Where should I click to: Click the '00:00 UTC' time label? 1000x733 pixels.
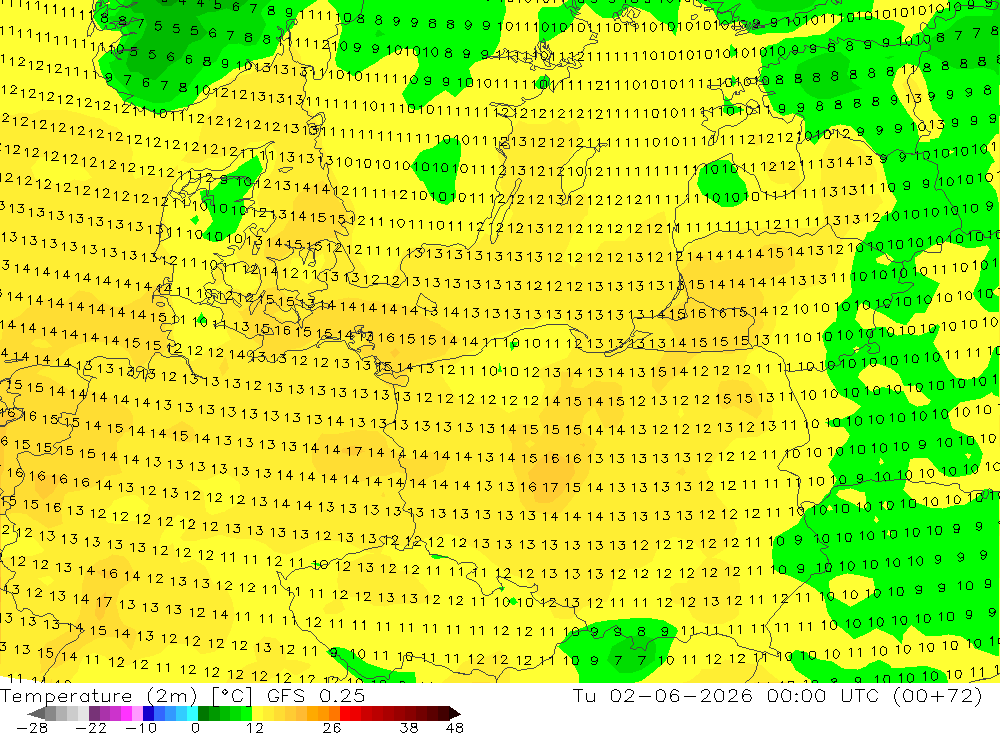pyautogui.click(x=823, y=695)
